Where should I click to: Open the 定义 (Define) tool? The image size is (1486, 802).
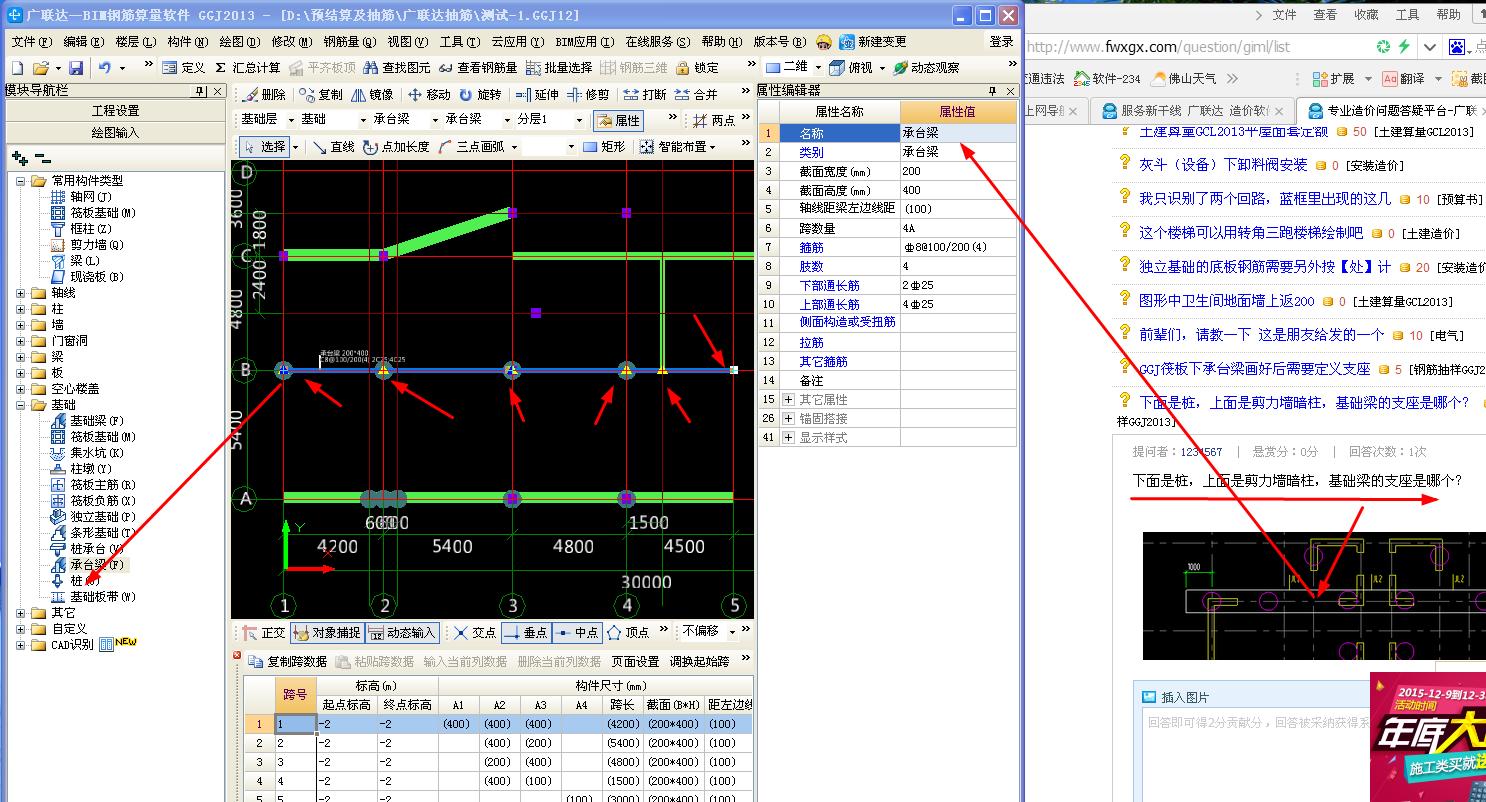(184, 67)
